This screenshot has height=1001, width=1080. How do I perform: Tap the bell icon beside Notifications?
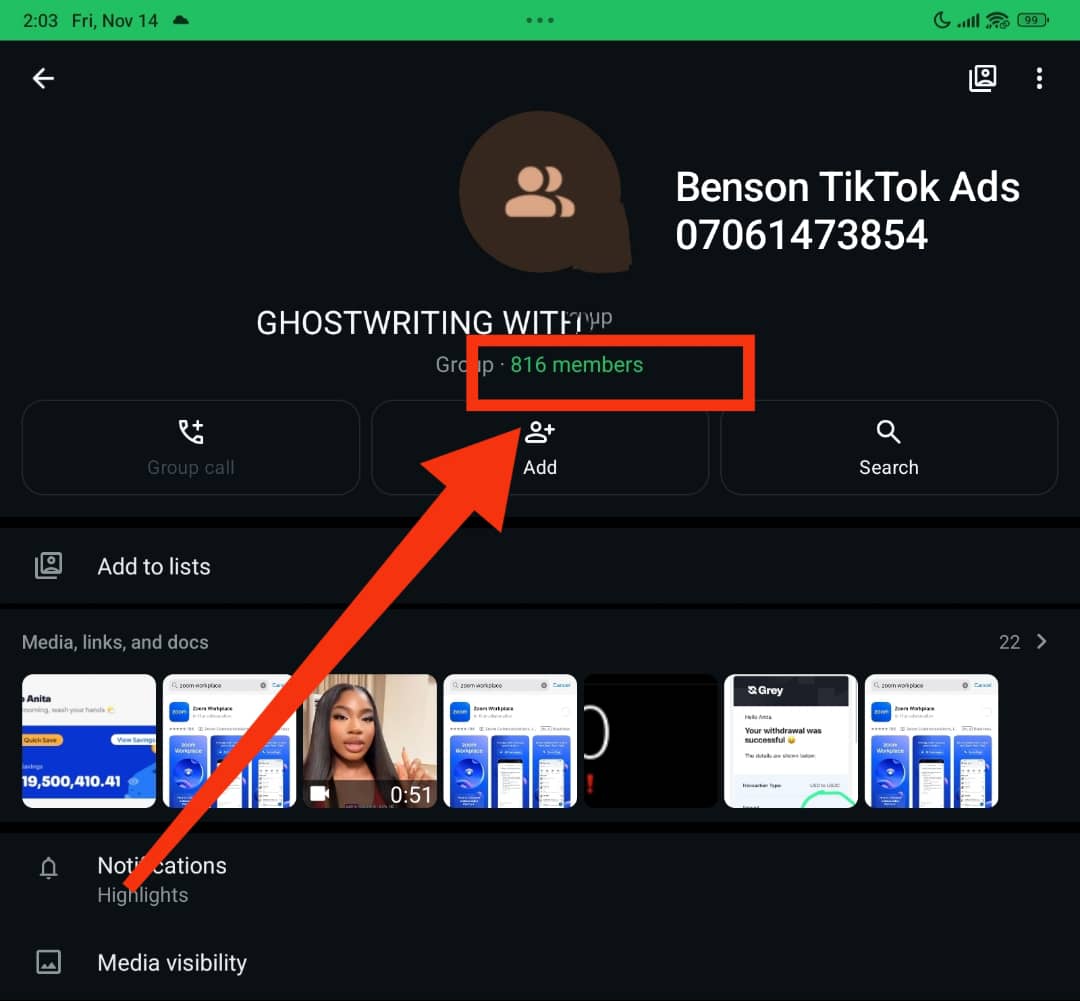48,868
